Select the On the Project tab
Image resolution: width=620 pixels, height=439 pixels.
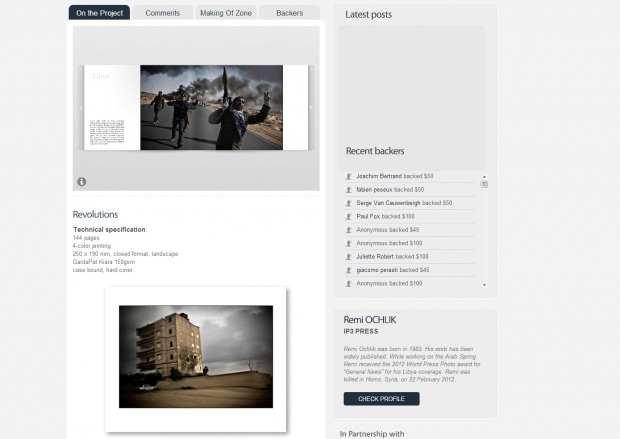[100, 13]
